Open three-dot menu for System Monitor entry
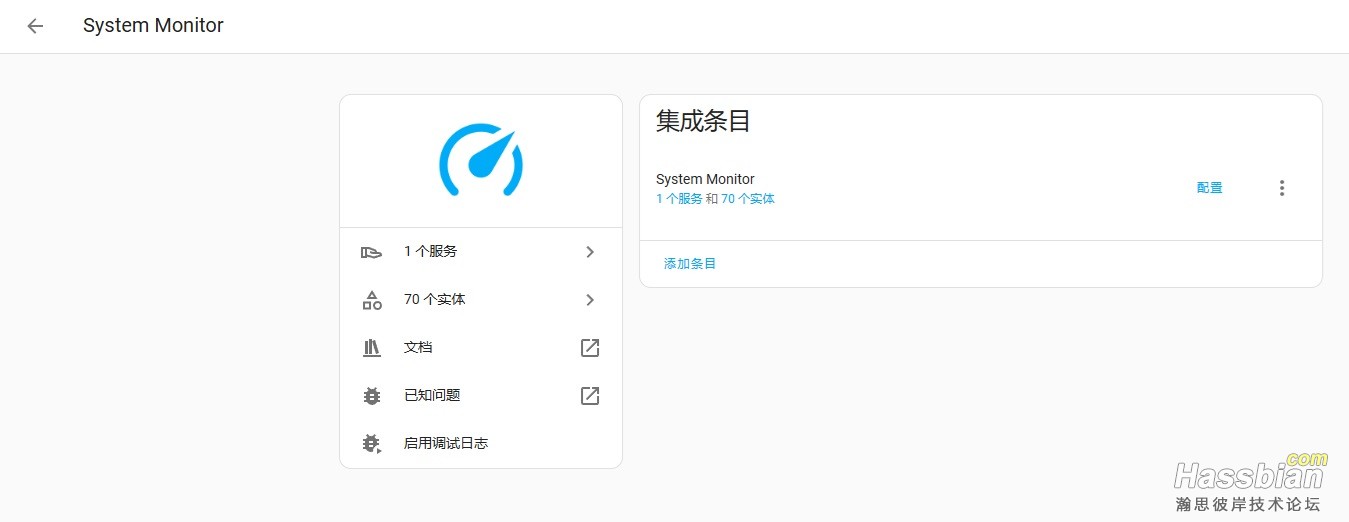The width and height of the screenshot is (1349, 522). (x=1282, y=188)
